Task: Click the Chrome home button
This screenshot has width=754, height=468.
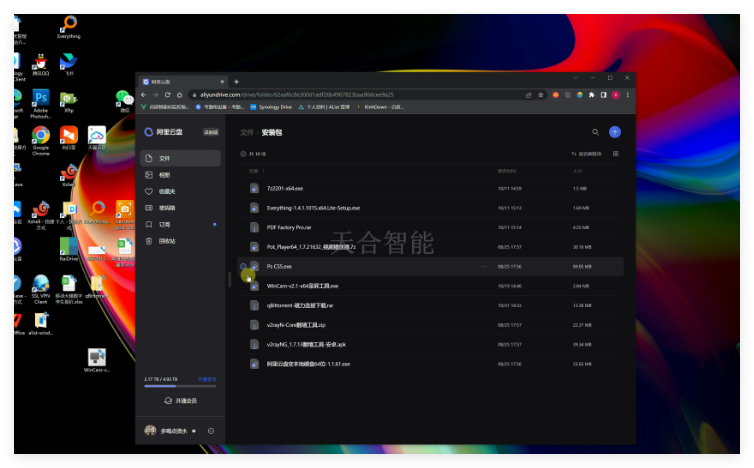Action: point(179,95)
